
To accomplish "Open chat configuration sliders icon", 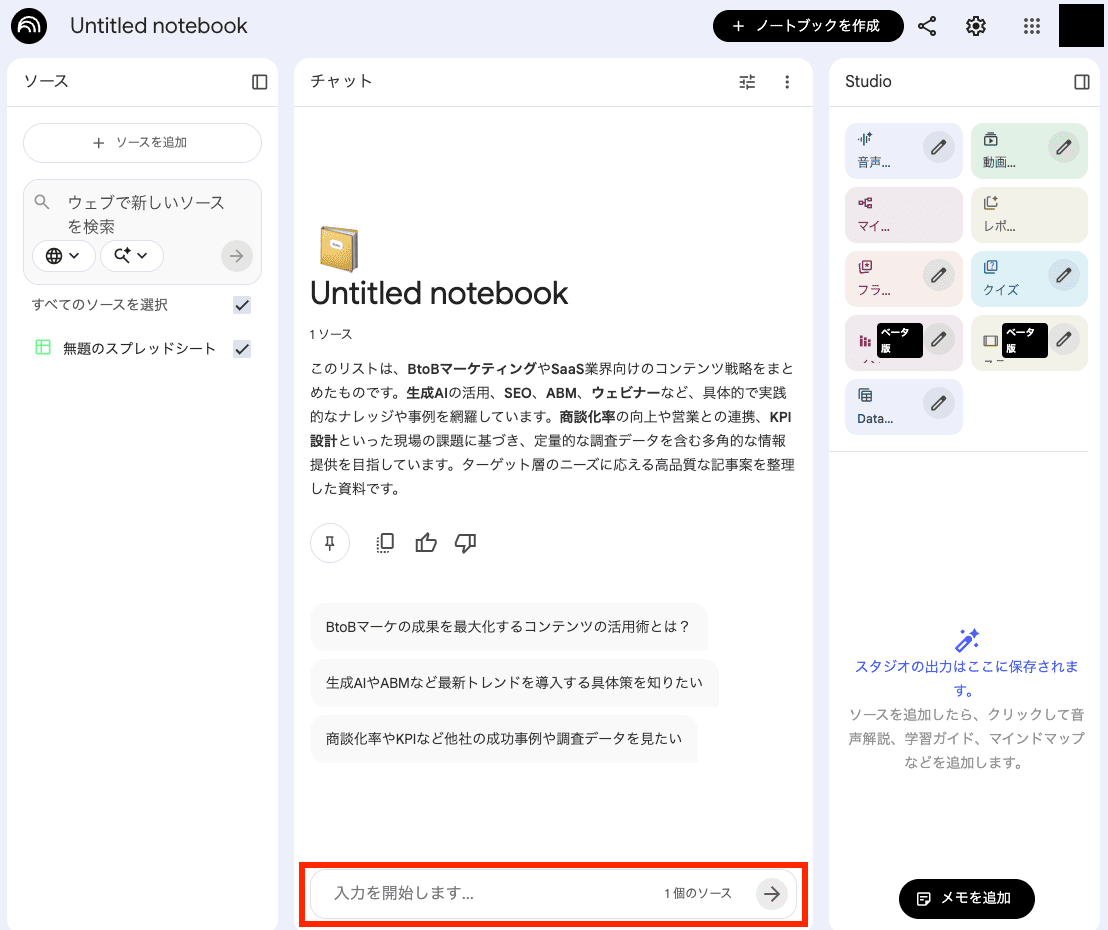I will [747, 82].
